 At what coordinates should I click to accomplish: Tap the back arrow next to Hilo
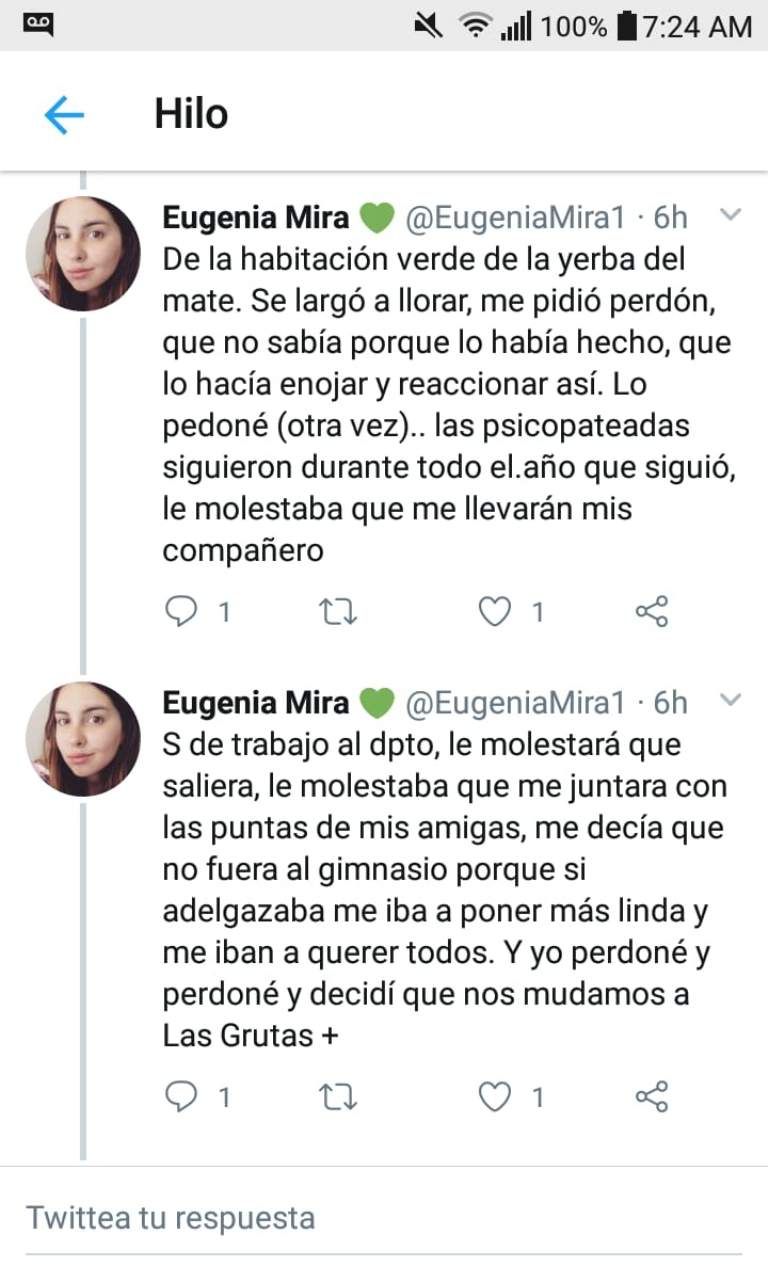[x=64, y=116]
